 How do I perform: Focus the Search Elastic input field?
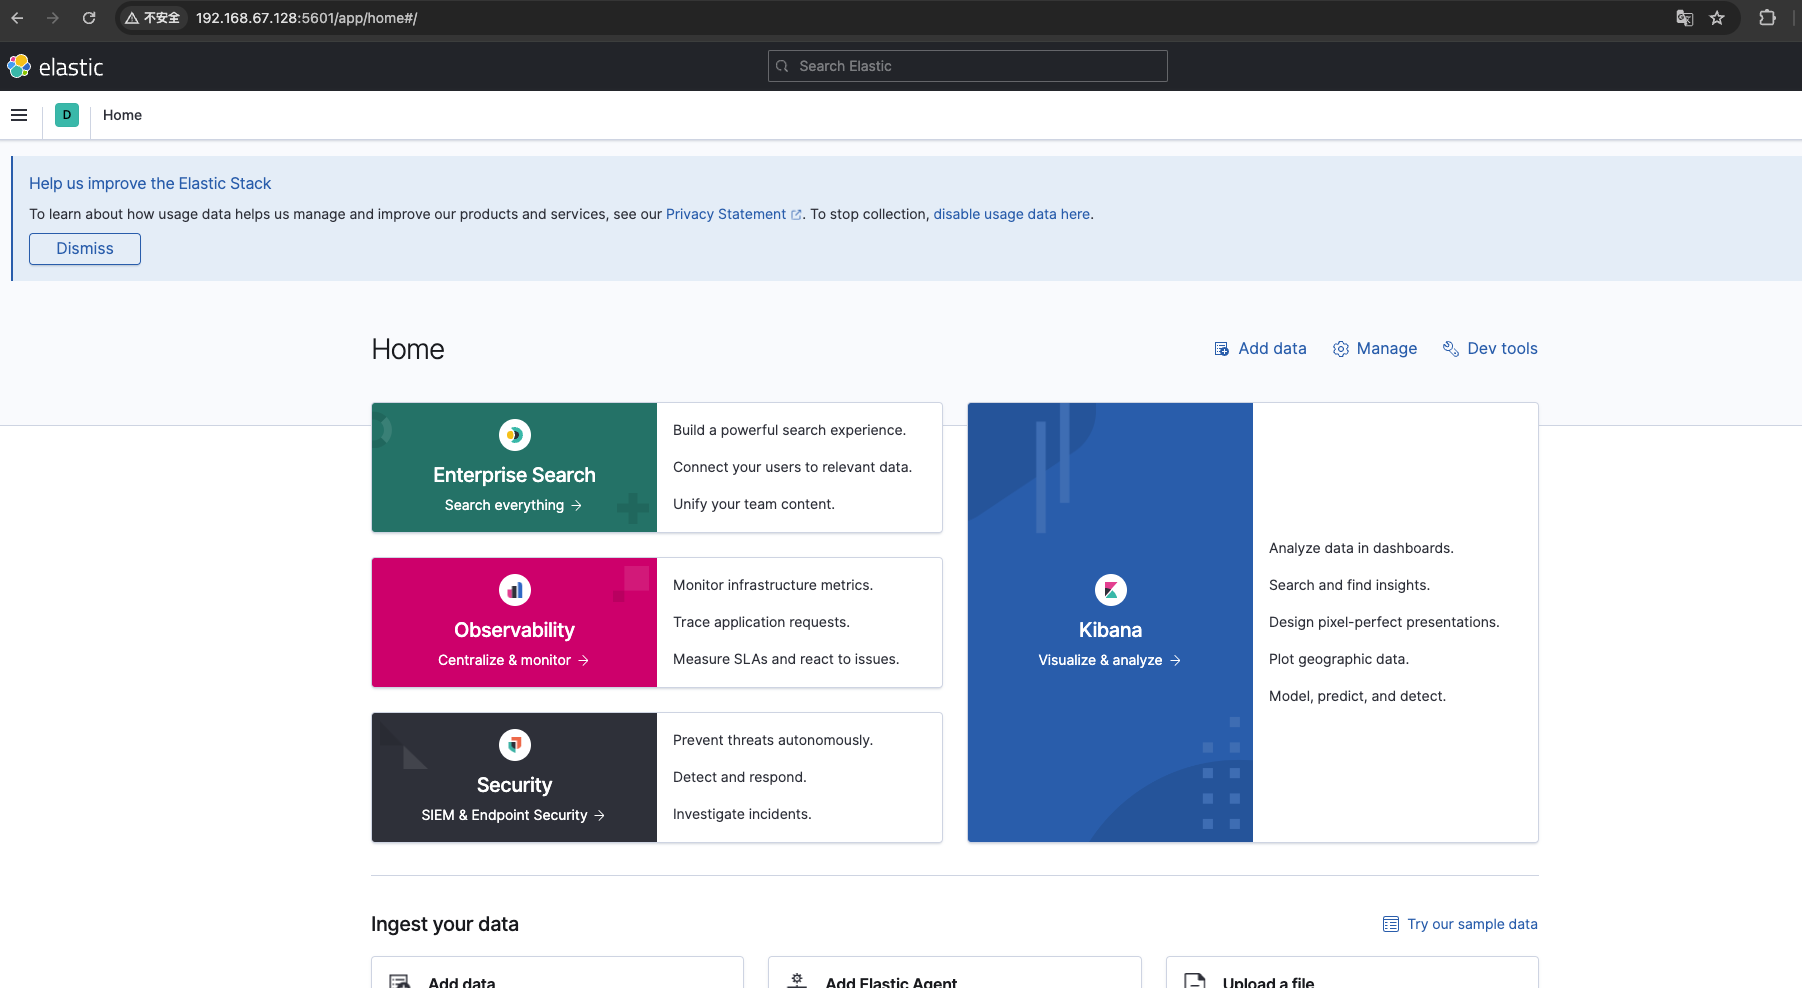tap(968, 66)
